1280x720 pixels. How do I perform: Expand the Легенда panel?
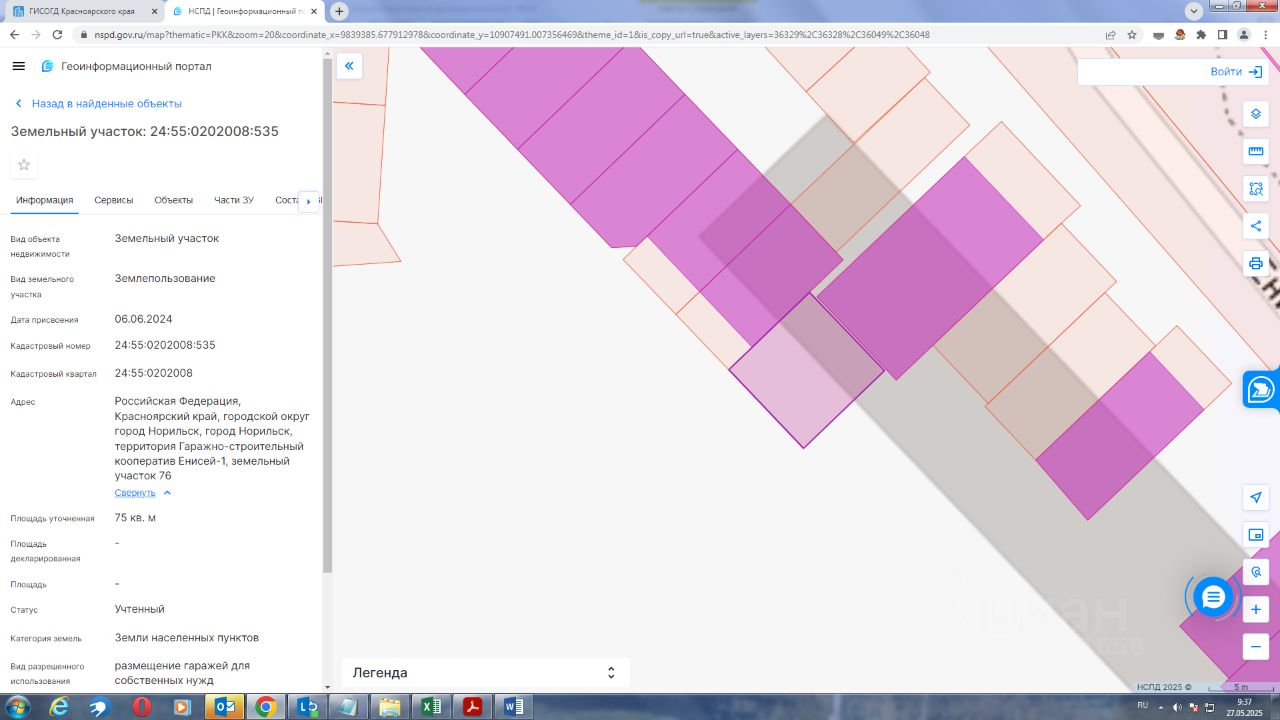point(611,673)
